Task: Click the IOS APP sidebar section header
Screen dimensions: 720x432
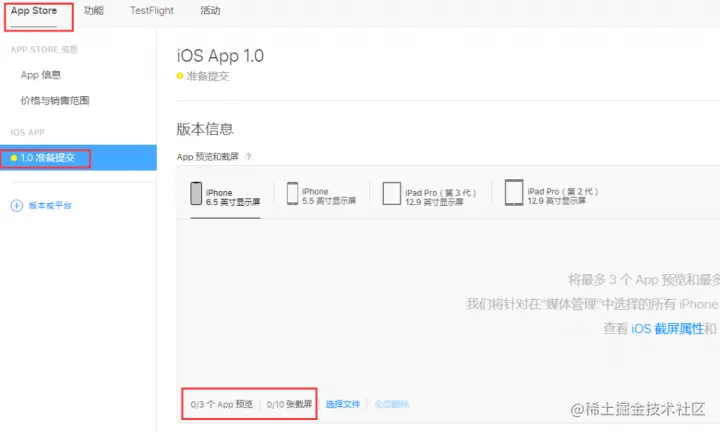Action: point(28,132)
